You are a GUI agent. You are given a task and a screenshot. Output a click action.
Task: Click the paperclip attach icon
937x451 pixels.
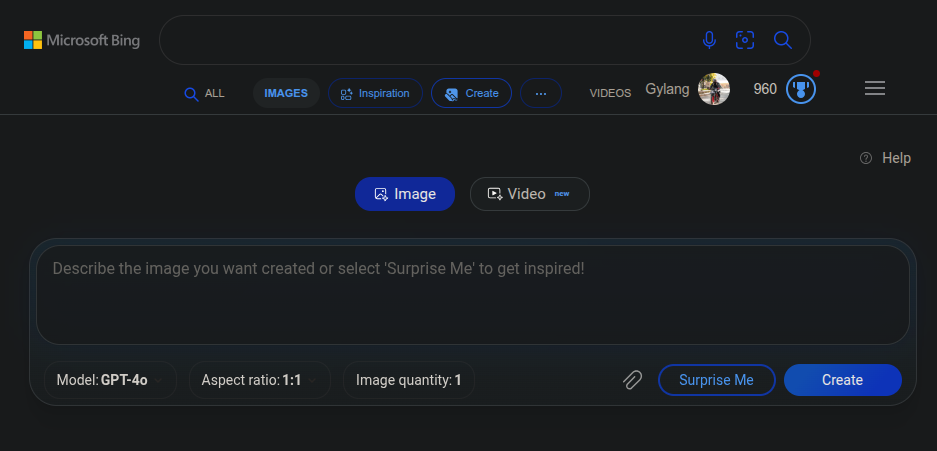point(632,380)
